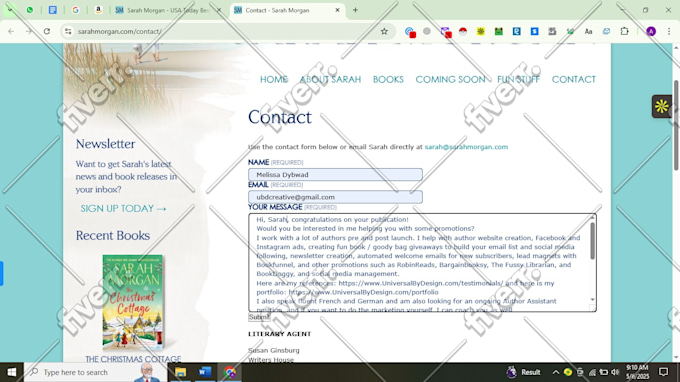Image resolution: width=680 pixels, height=382 pixels.
Task: Open the COMING SOON page
Action: 450,79
